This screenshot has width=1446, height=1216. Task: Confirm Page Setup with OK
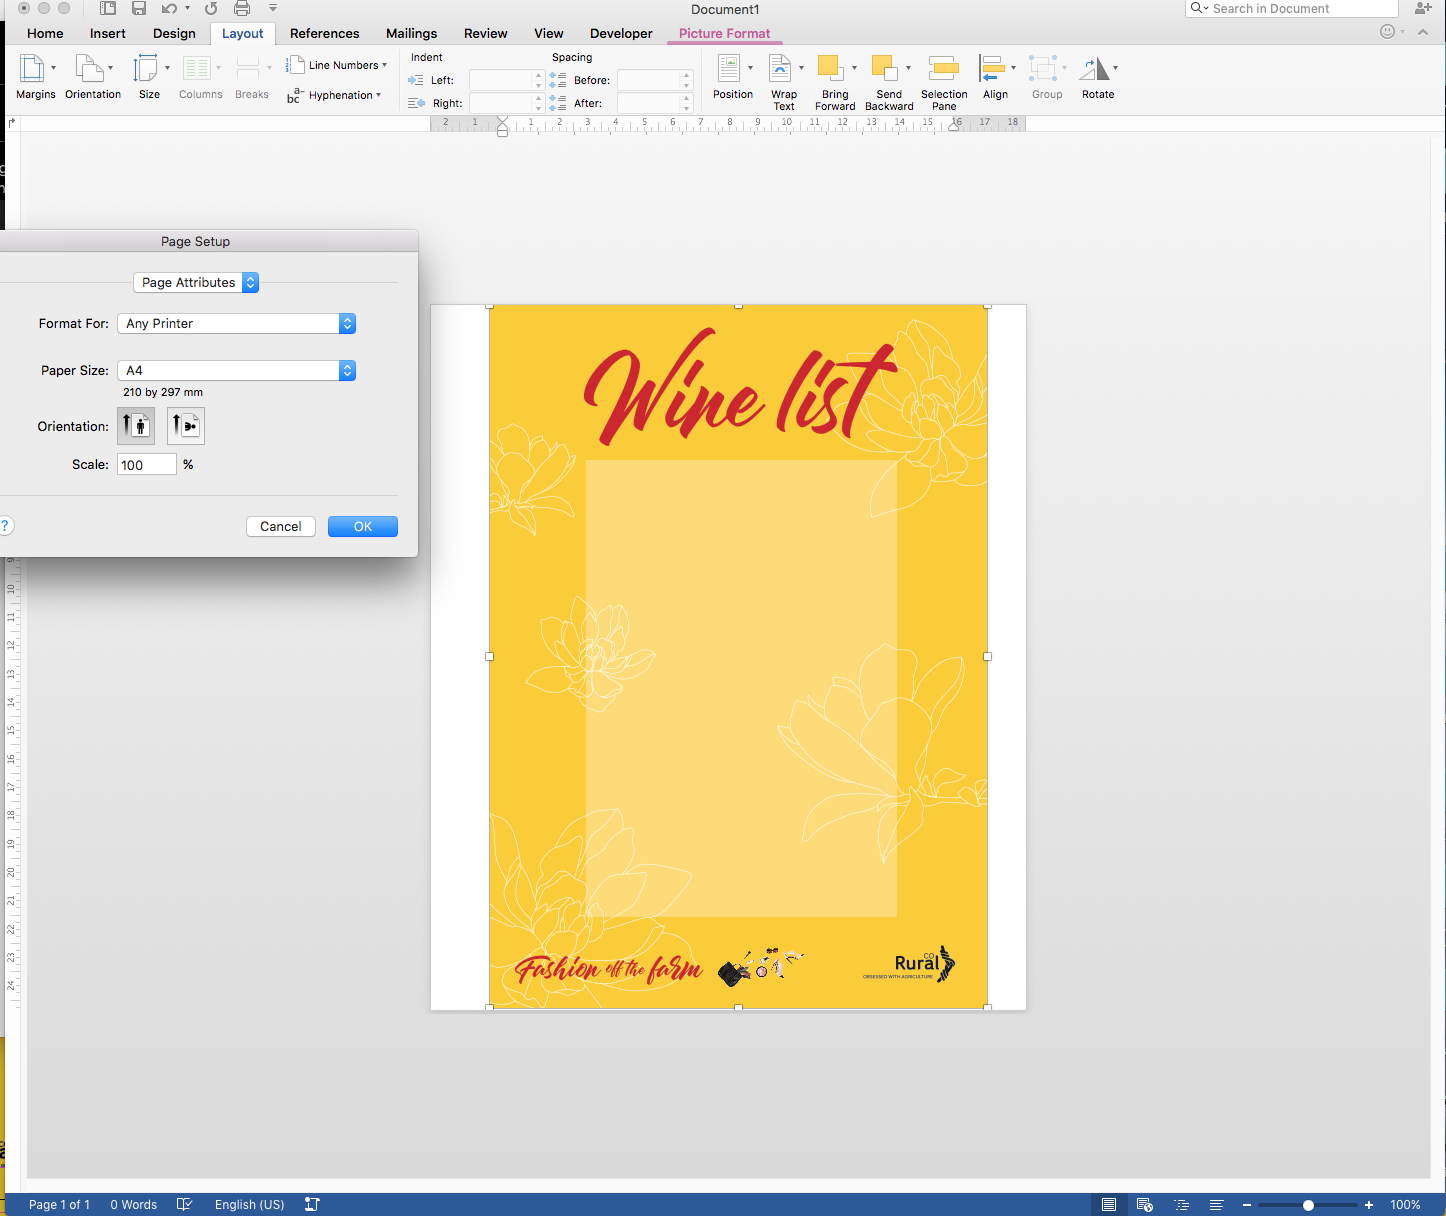pos(362,526)
